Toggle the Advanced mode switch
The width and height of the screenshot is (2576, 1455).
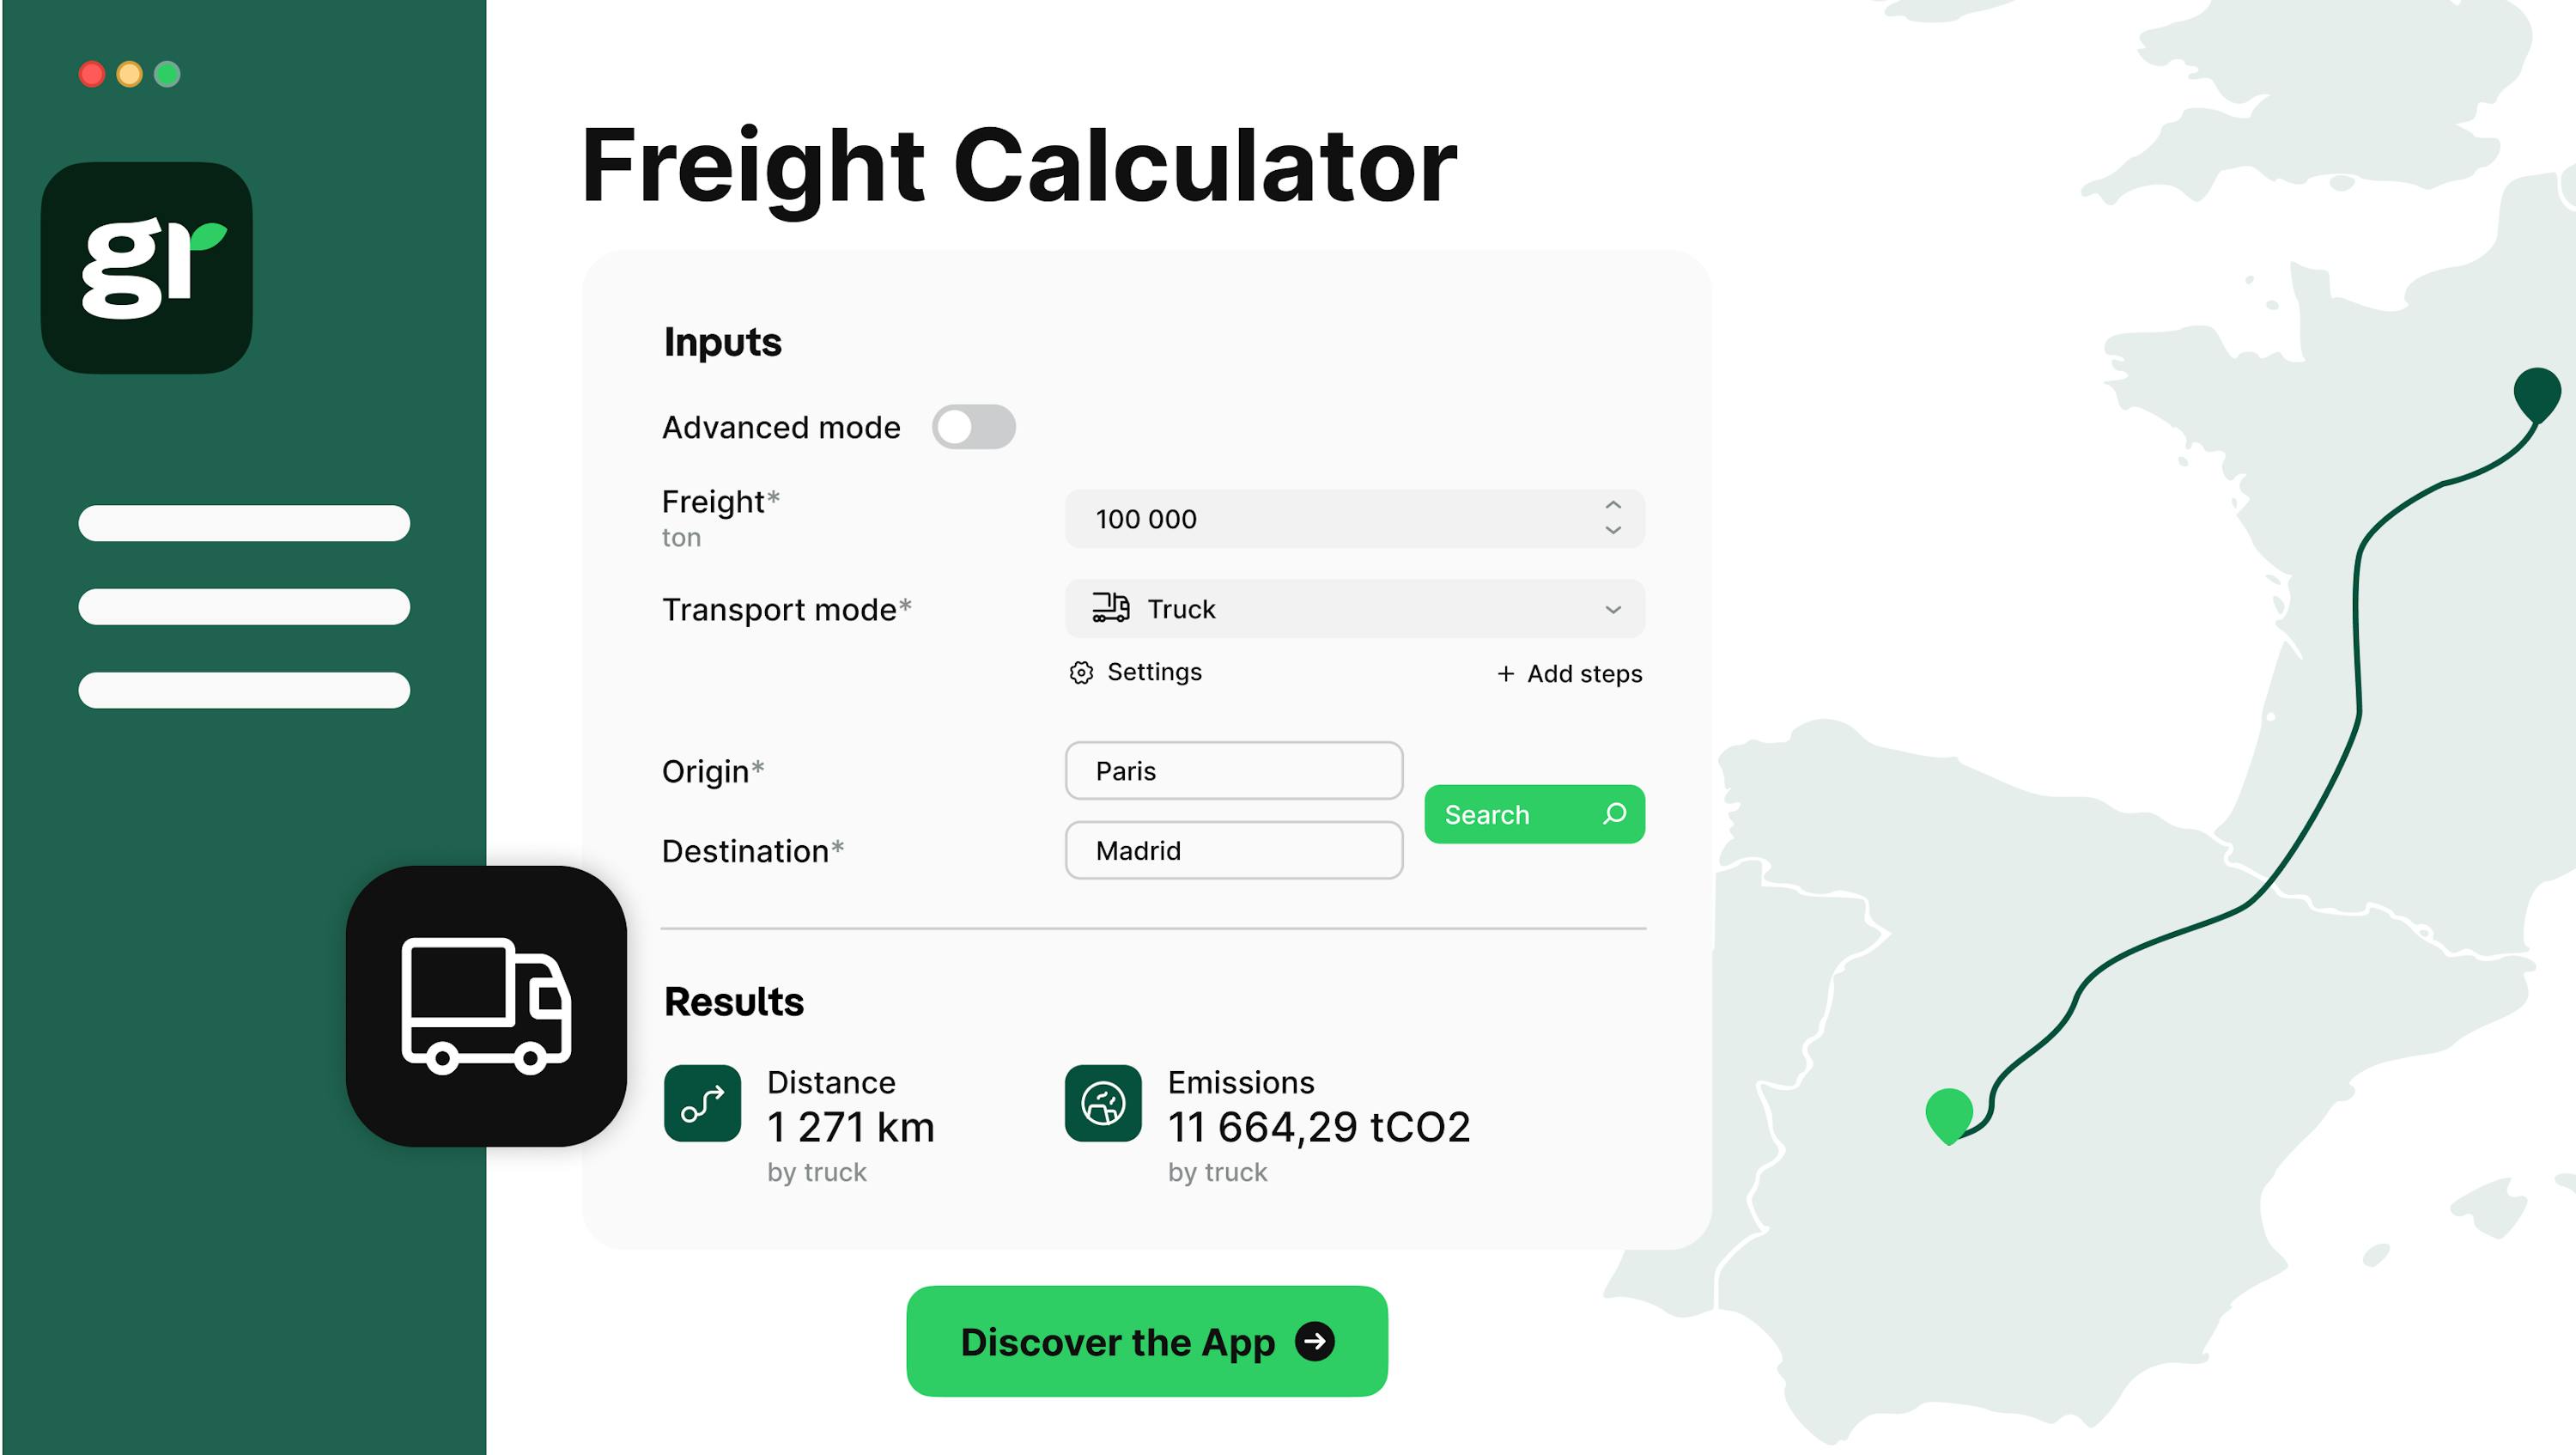pos(973,425)
